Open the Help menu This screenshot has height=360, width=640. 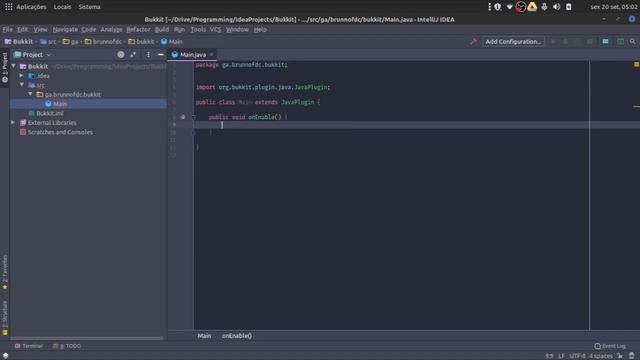(260, 29)
